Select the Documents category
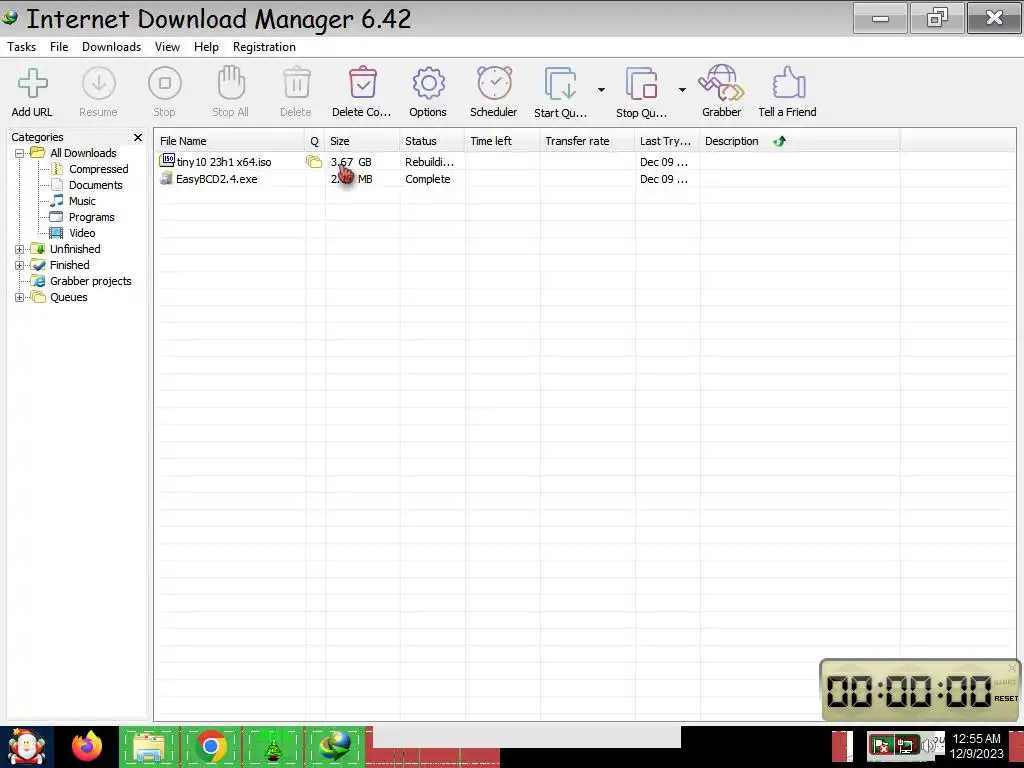The width and height of the screenshot is (1024, 768). (95, 185)
